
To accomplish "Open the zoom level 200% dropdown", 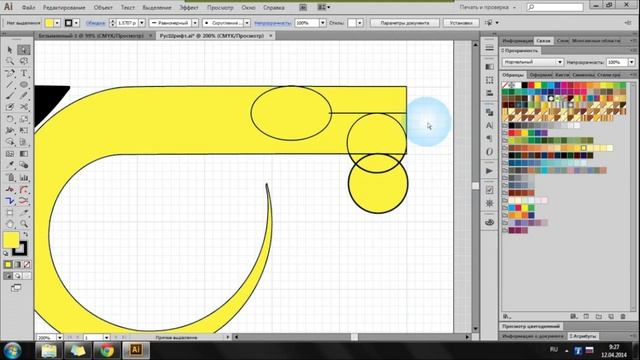I will click(60, 338).
